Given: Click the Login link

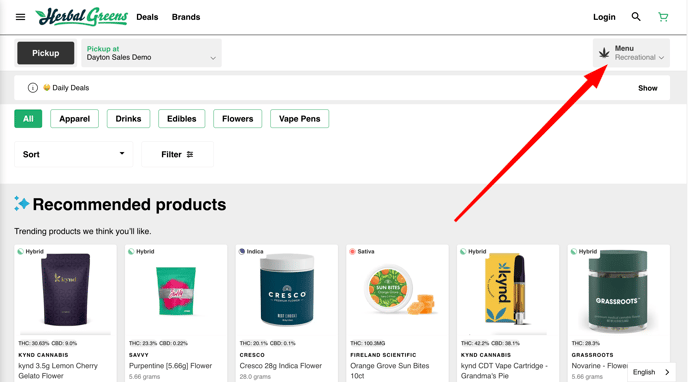Looking at the screenshot, I should 604,17.
